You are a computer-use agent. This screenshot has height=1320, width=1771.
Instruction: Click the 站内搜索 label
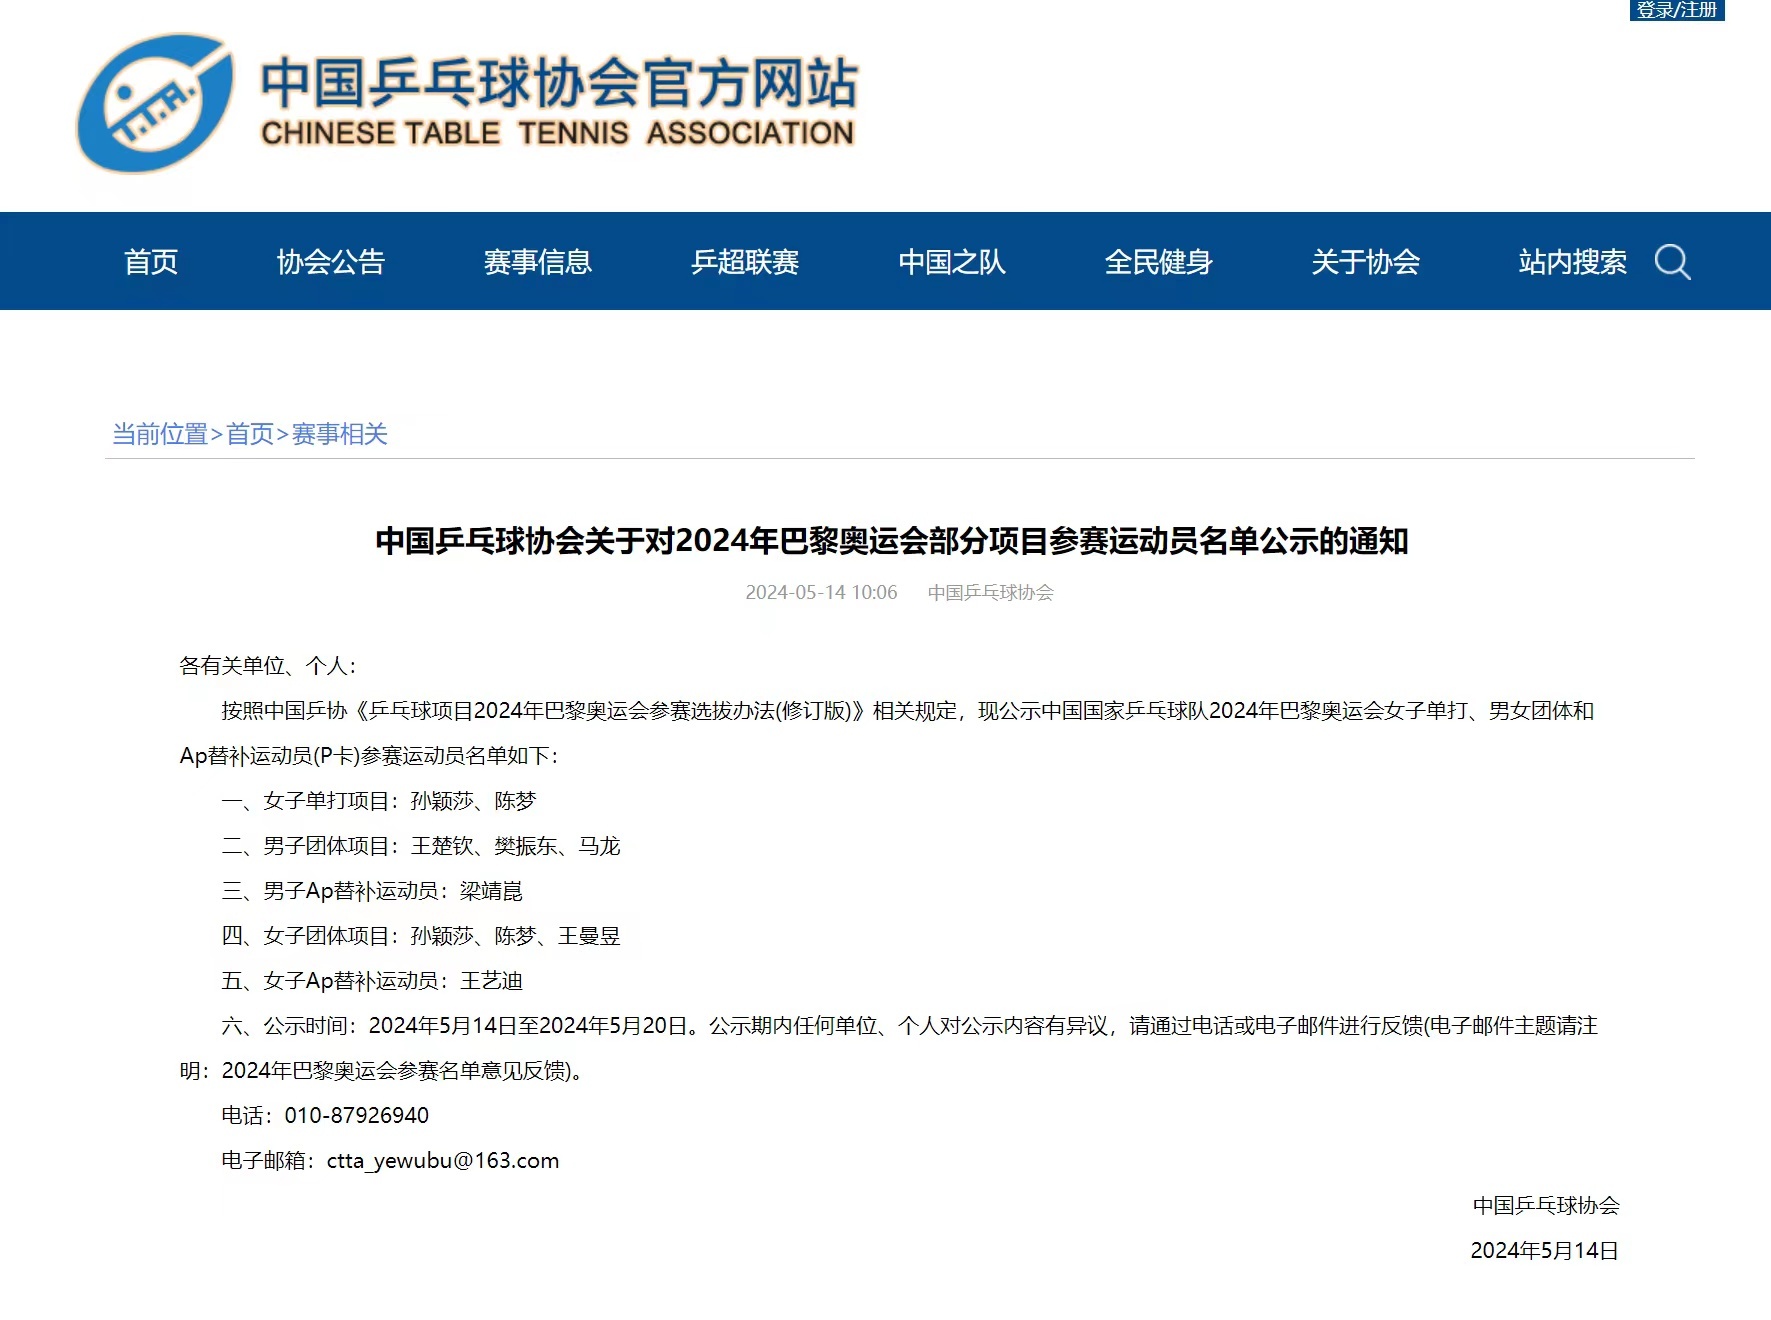click(x=1573, y=262)
